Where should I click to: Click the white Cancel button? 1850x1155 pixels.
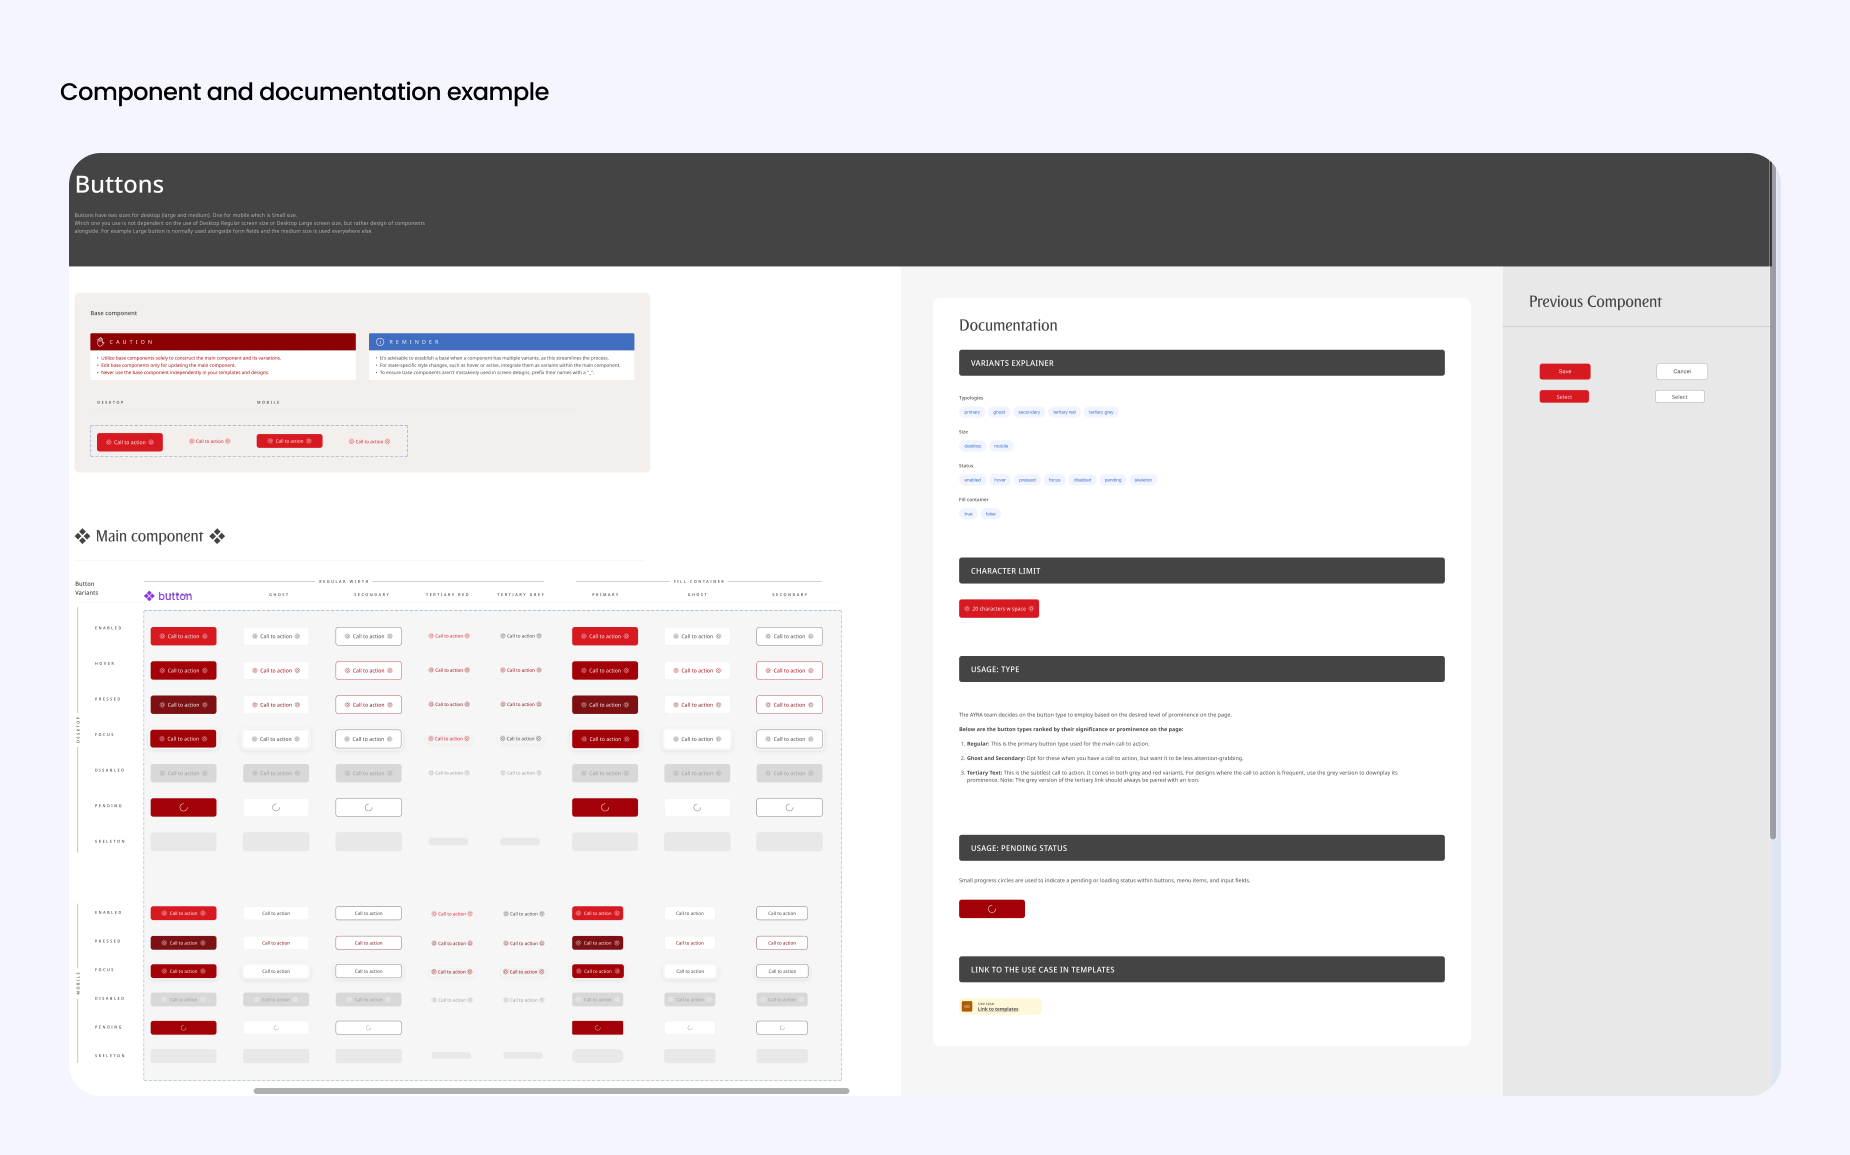coord(1681,372)
